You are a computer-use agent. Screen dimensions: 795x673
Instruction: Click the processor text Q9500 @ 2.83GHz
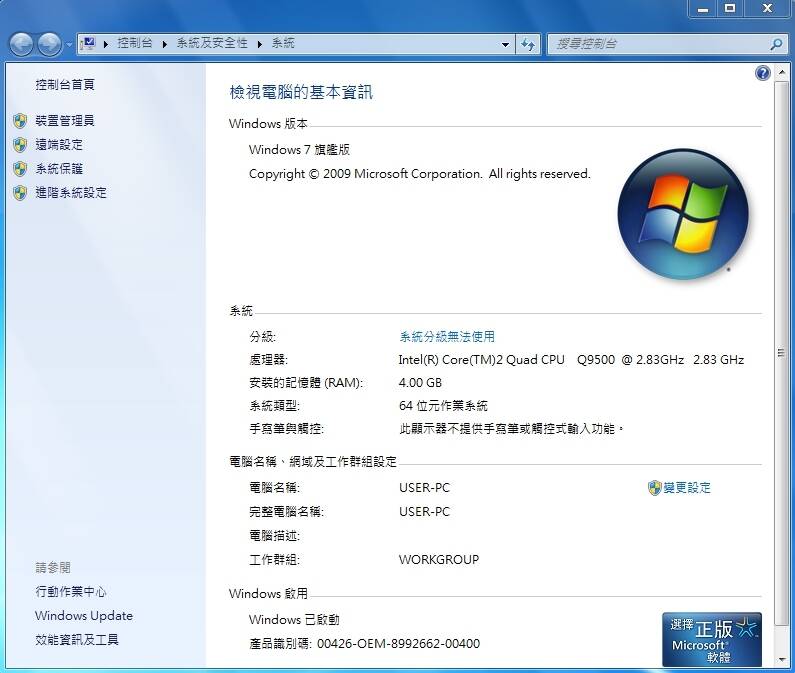(630, 360)
